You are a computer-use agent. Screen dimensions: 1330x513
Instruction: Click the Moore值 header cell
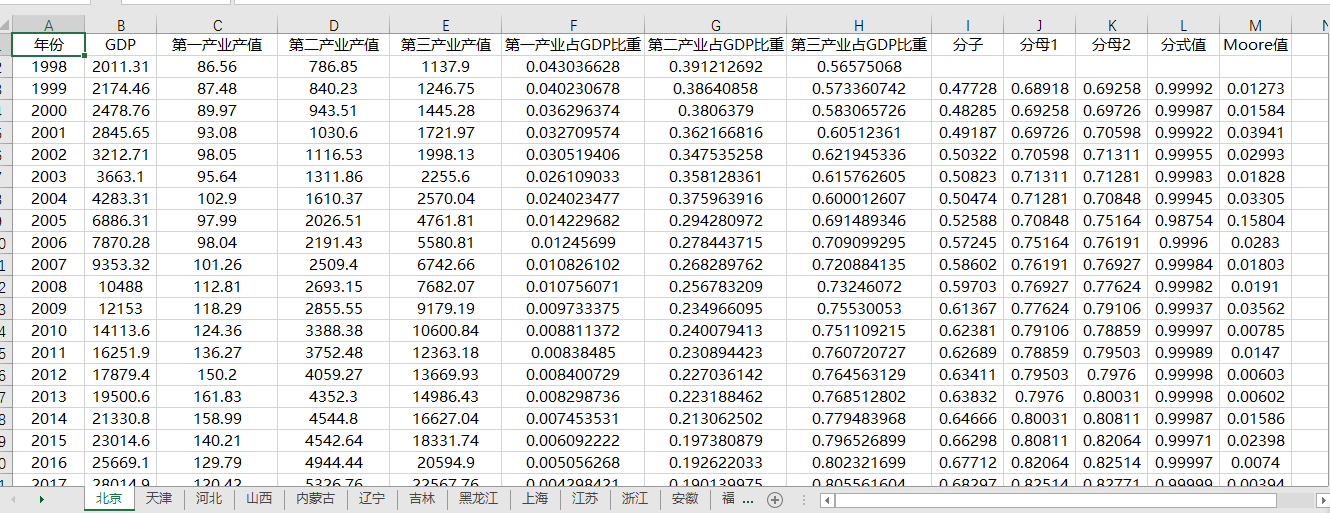pyautogui.click(x=1256, y=44)
